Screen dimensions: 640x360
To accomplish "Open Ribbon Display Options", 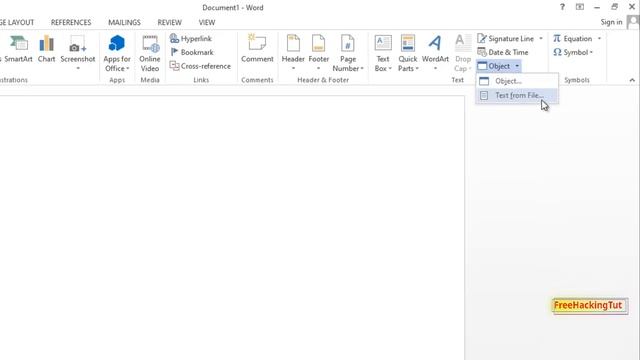I will tap(580, 7).
